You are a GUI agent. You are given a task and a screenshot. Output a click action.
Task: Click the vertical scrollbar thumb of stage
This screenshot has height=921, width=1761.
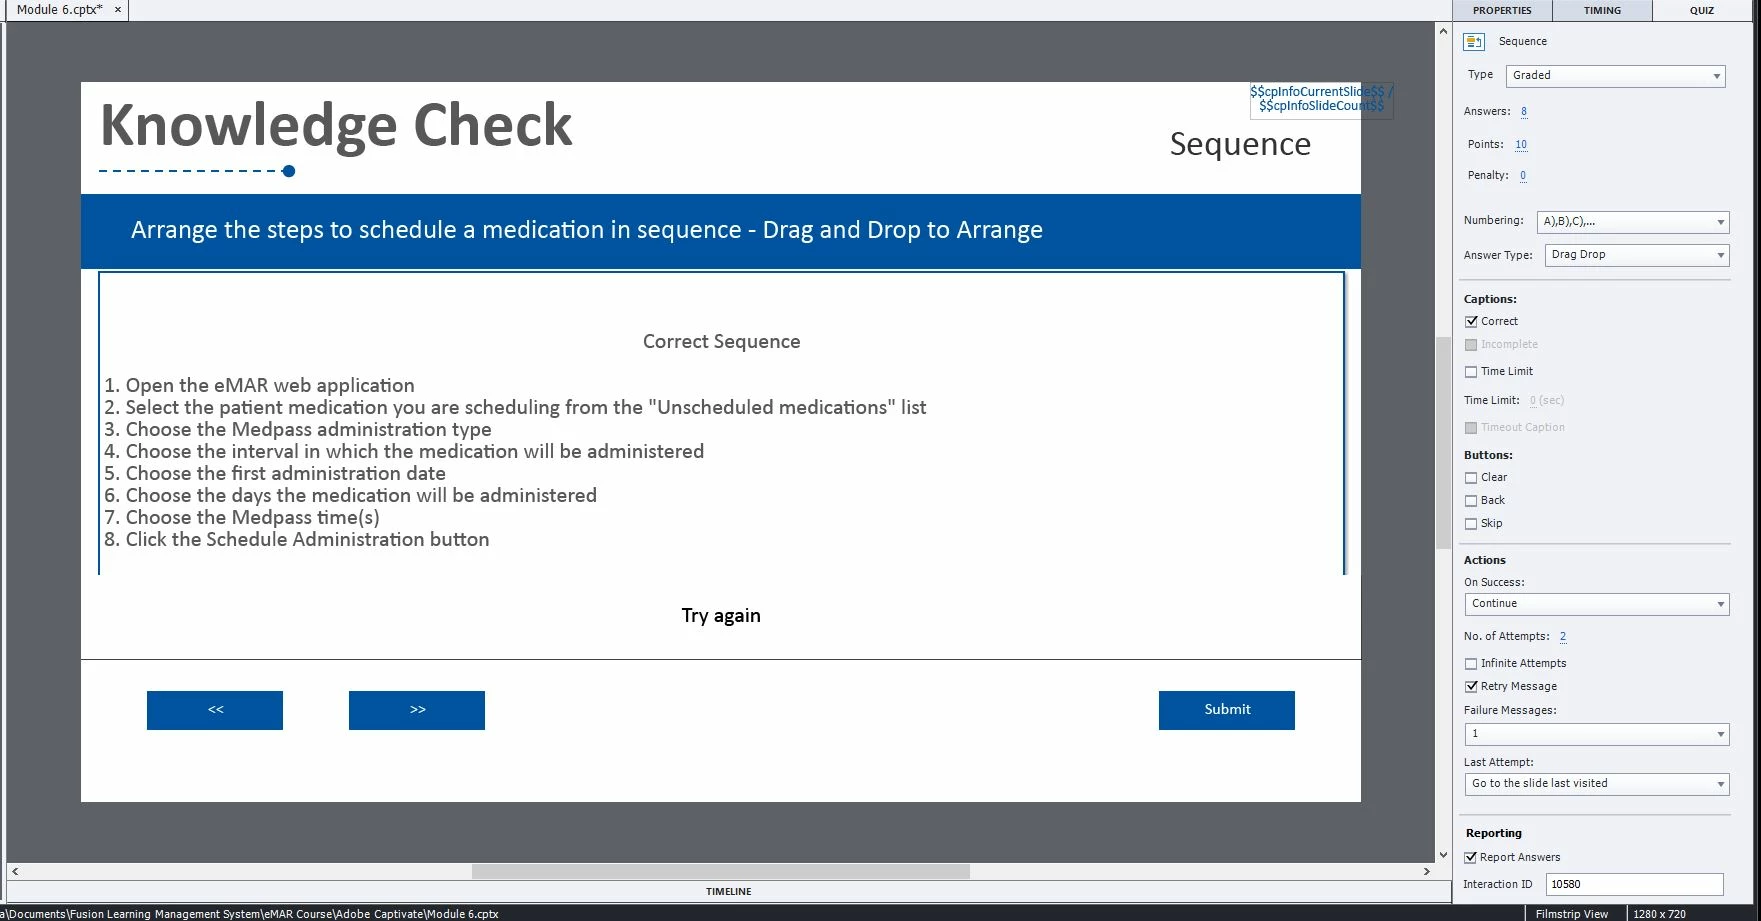[x=1443, y=443]
